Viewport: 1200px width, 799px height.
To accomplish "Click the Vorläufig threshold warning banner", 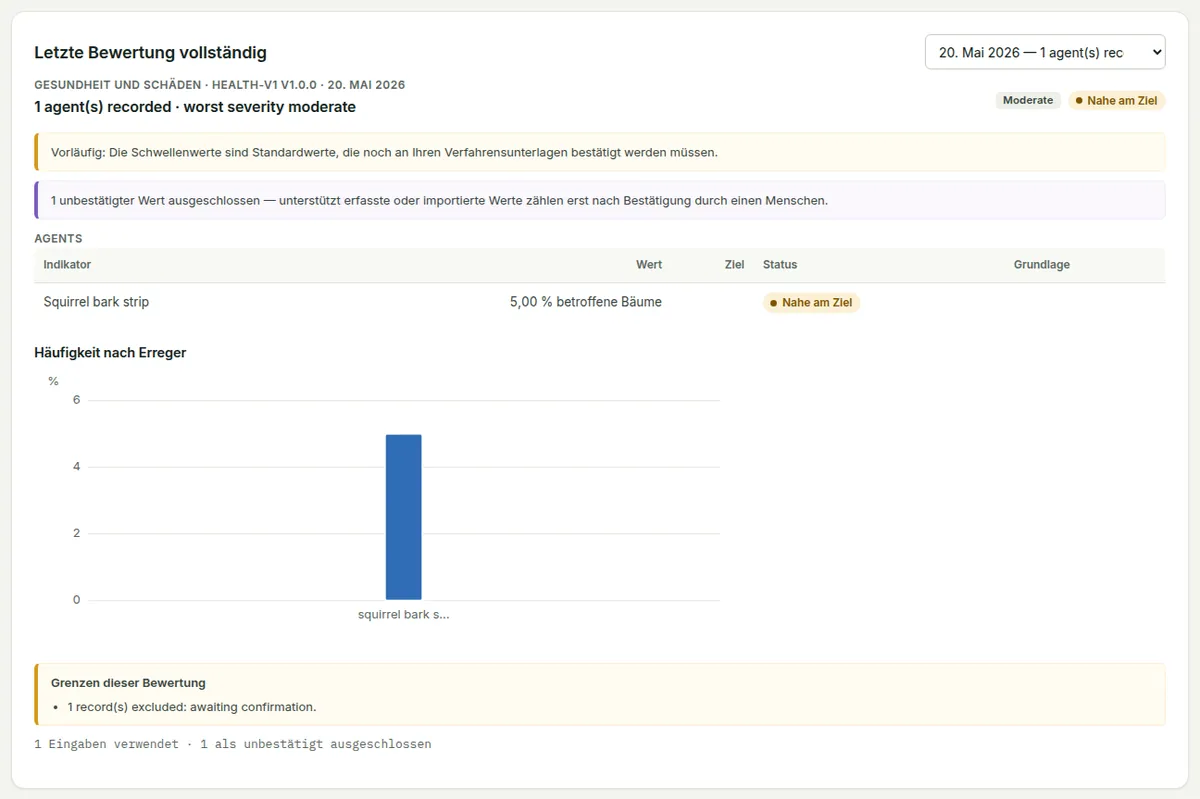I will pos(600,152).
